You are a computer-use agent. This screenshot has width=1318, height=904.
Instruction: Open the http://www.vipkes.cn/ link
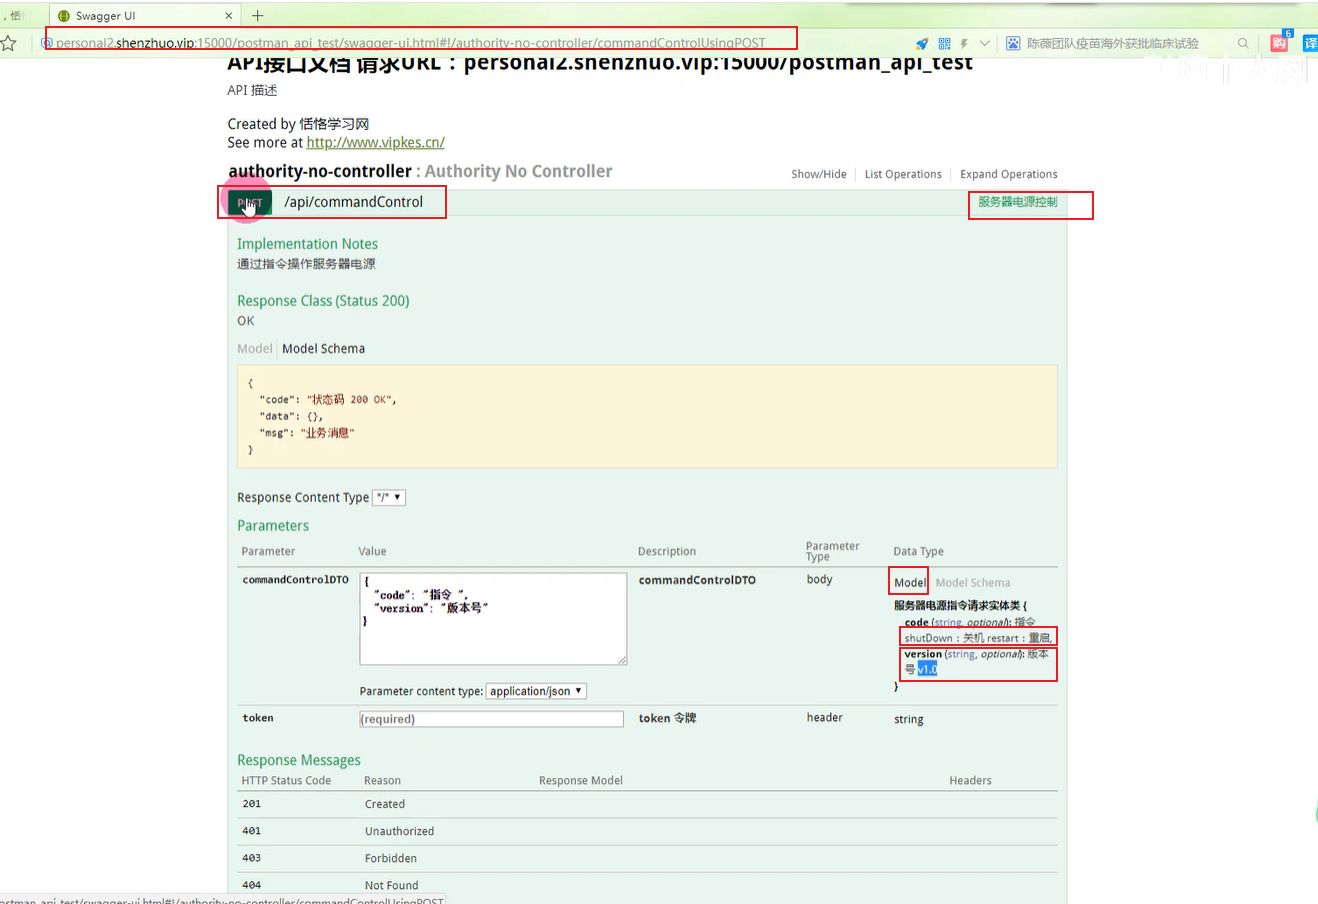pyautogui.click(x=375, y=143)
